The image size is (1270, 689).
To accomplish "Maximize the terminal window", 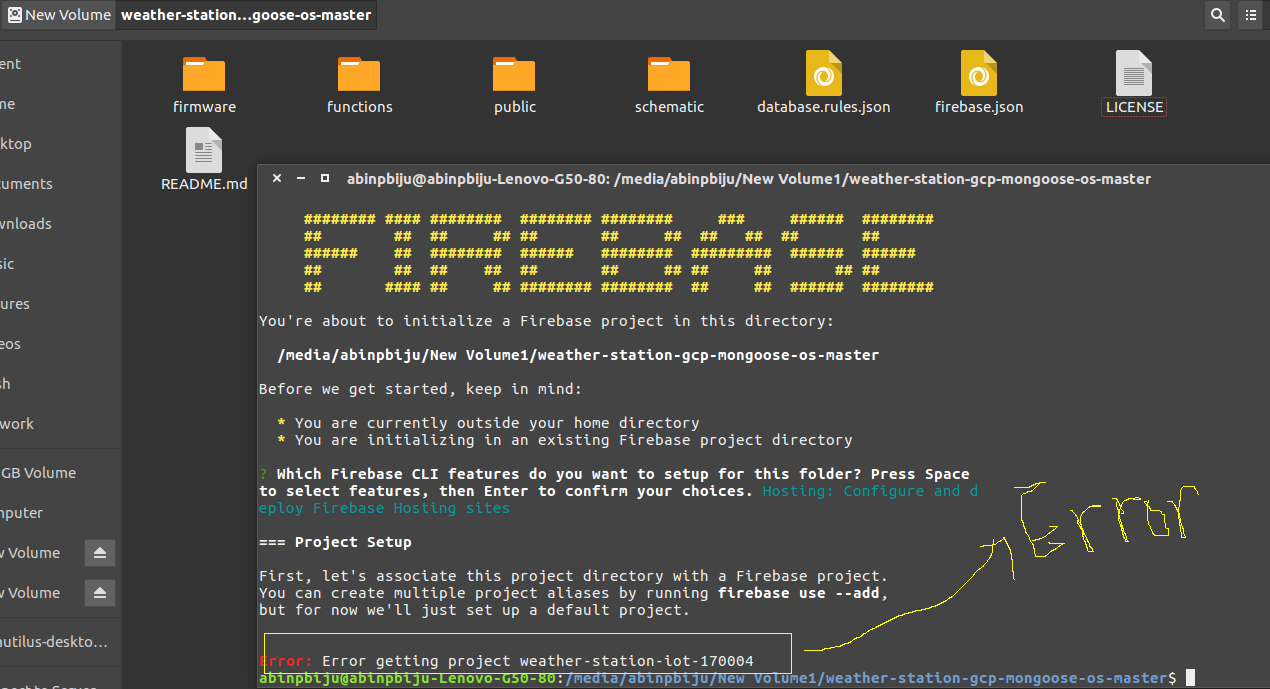I will point(325,178).
